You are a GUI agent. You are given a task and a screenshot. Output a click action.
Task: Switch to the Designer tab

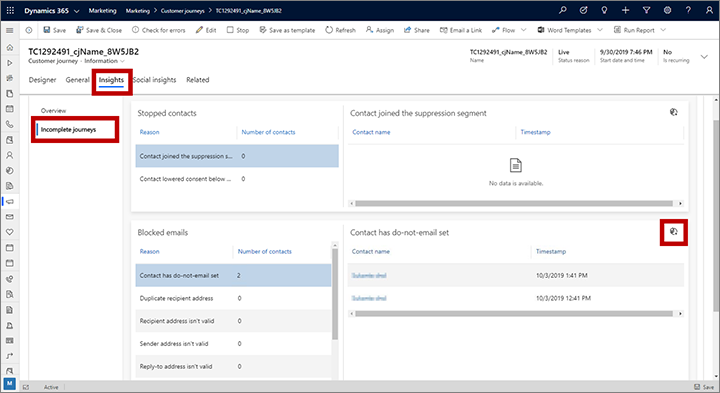tap(42, 80)
